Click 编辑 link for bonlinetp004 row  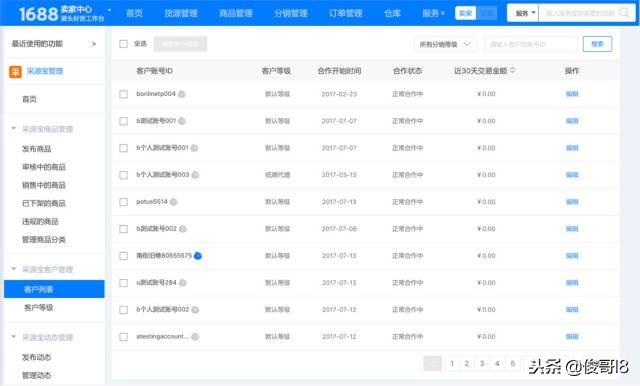572,94
